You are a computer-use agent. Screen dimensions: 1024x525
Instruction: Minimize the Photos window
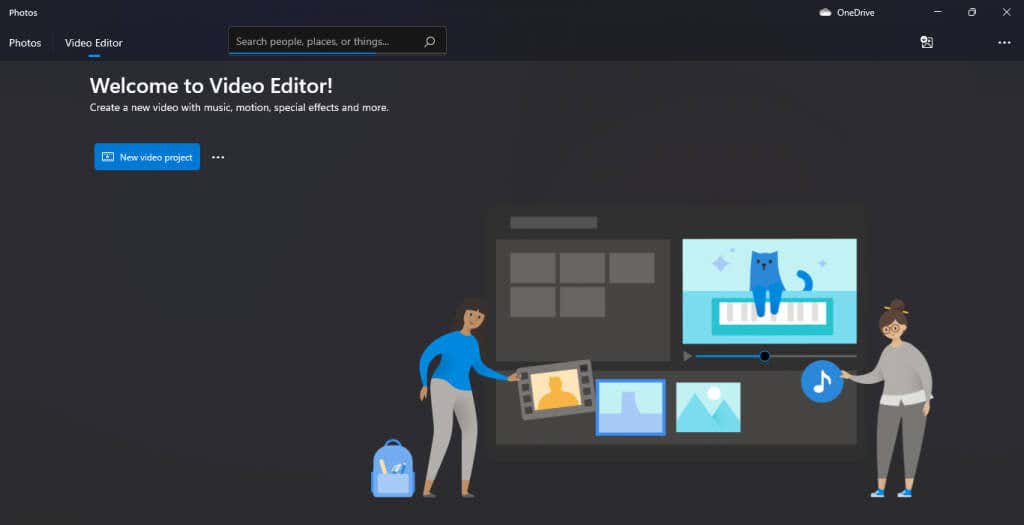[x=938, y=12]
